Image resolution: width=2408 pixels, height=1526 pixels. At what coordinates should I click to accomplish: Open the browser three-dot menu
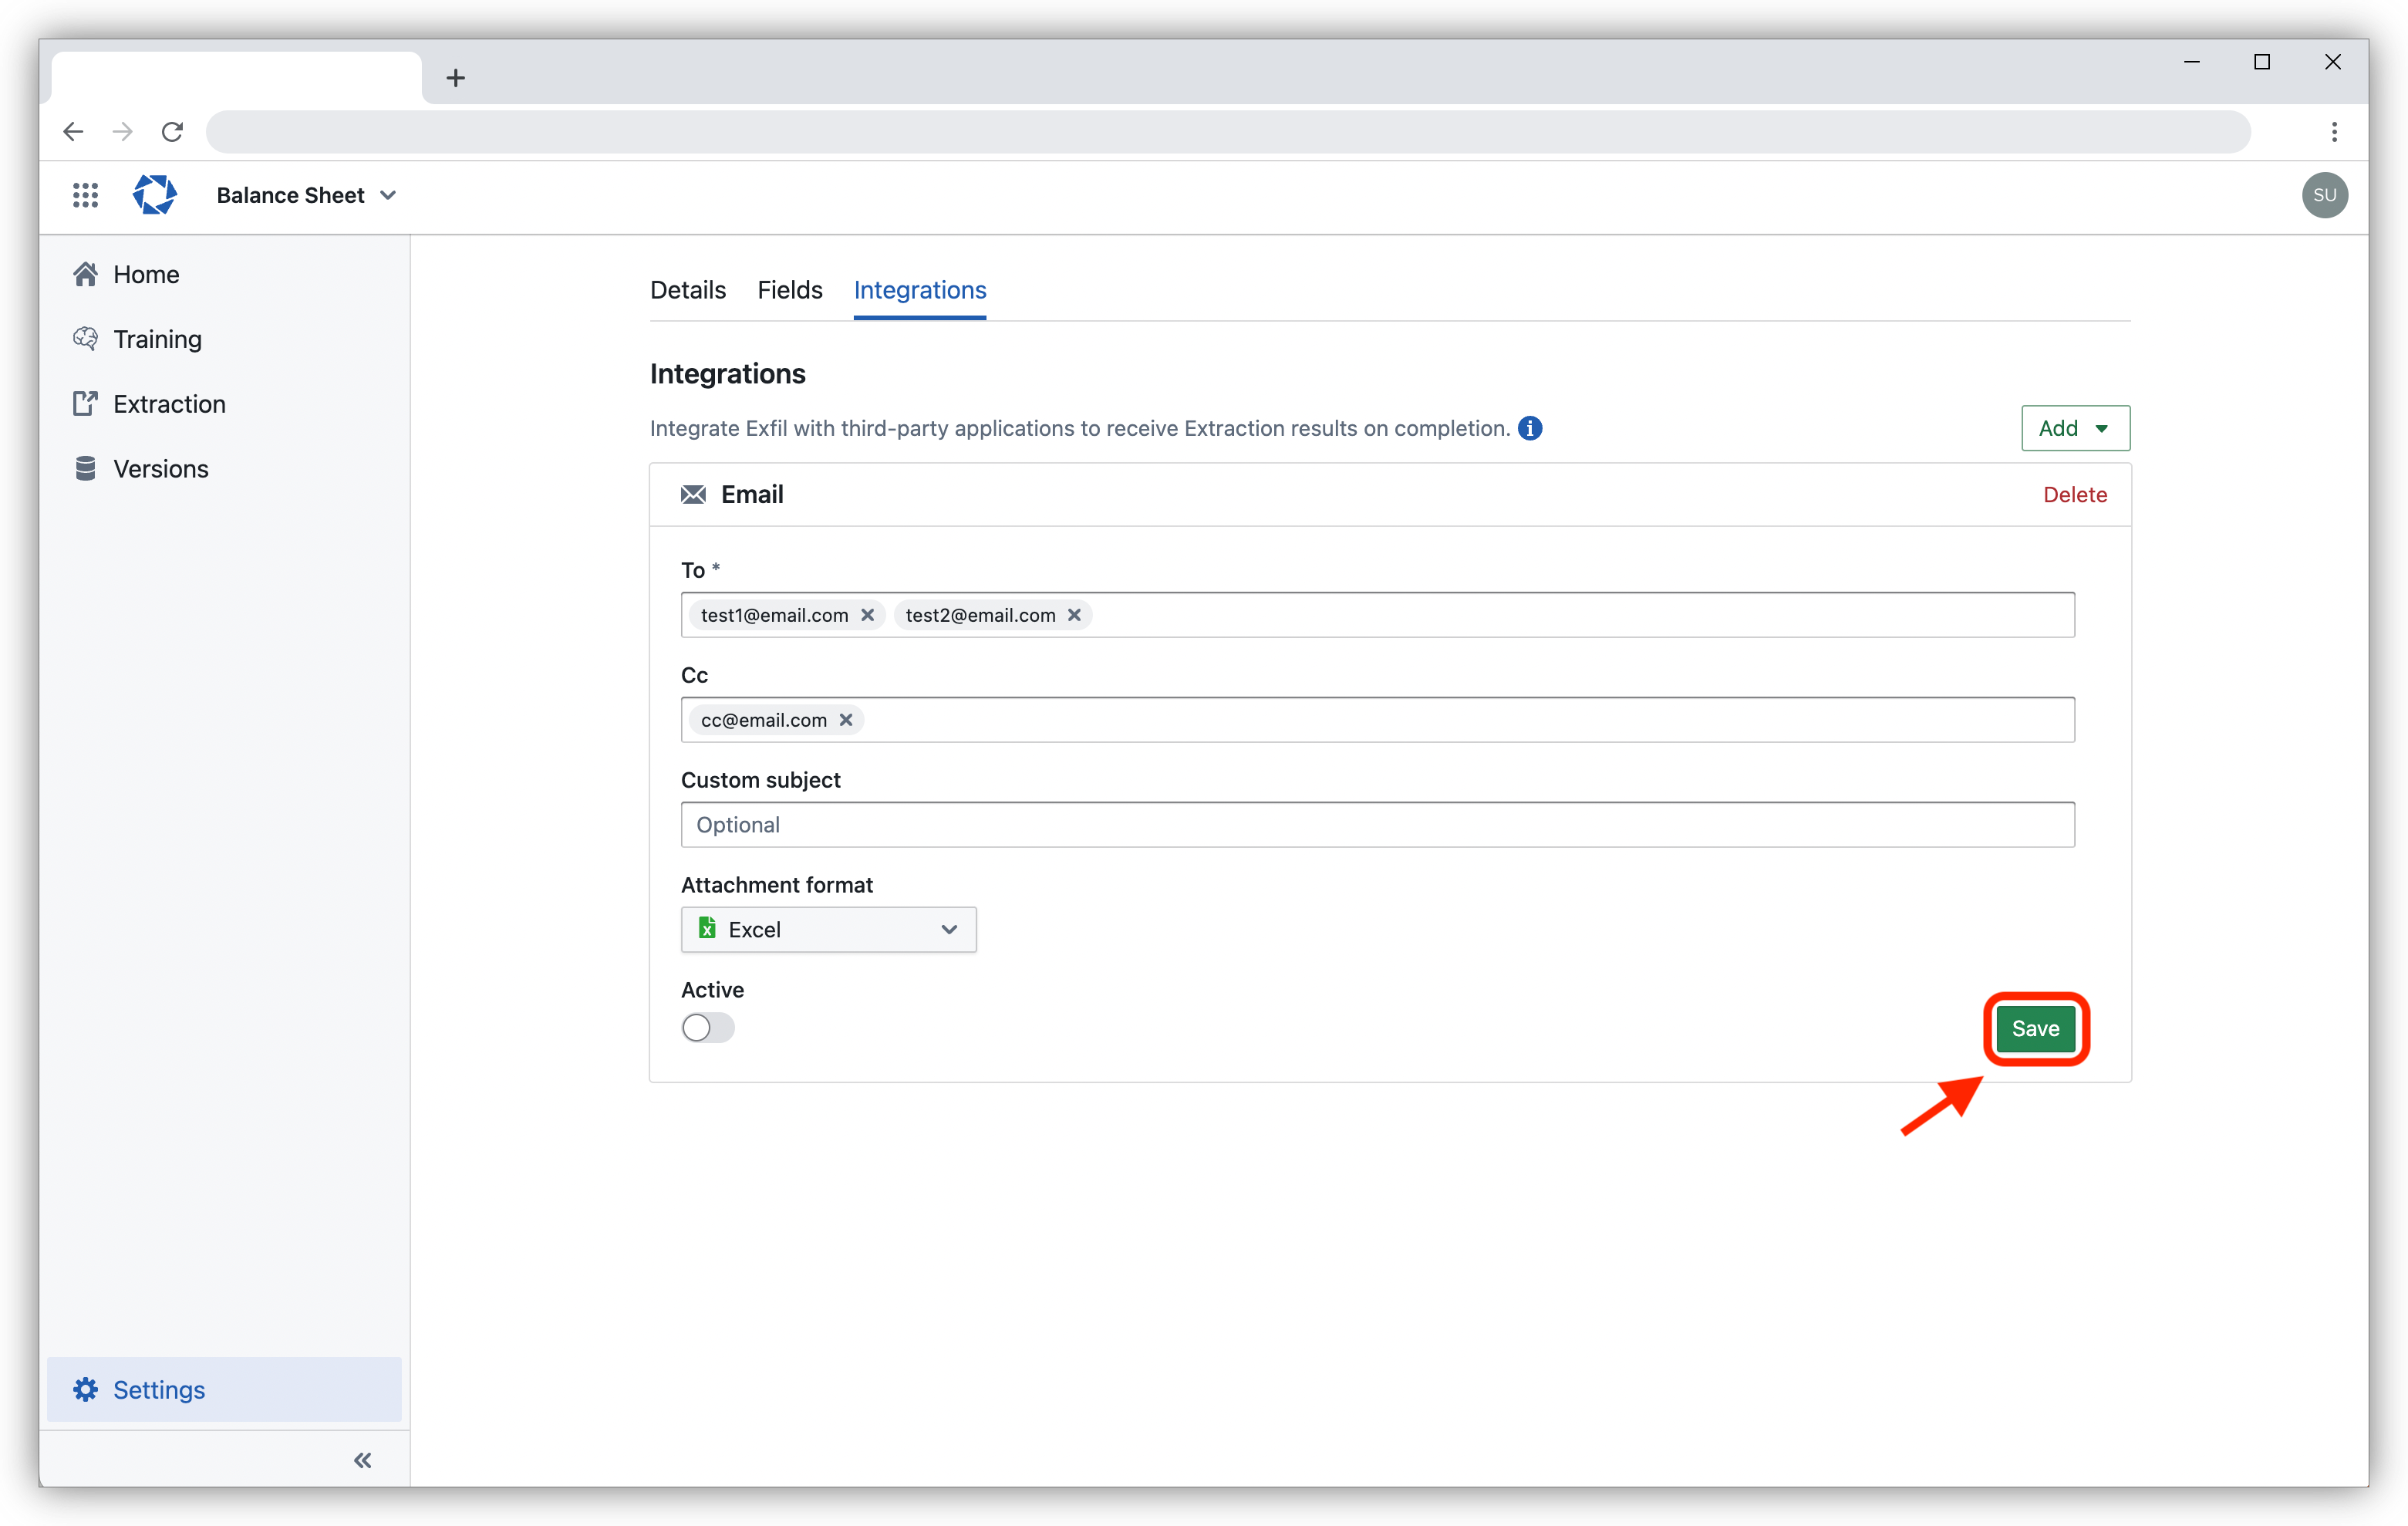2334,132
